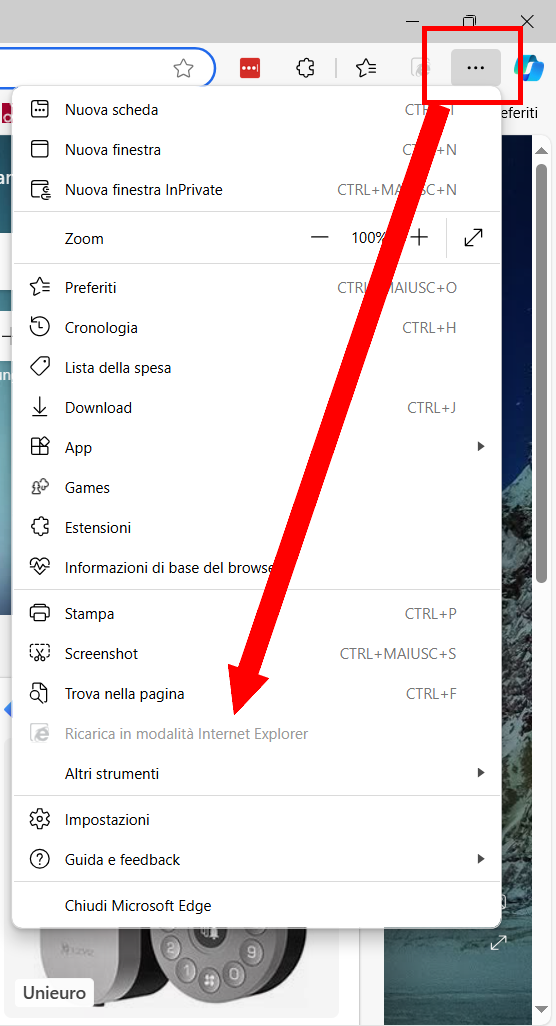Decrease zoom with the minus button

tap(319, 238)
